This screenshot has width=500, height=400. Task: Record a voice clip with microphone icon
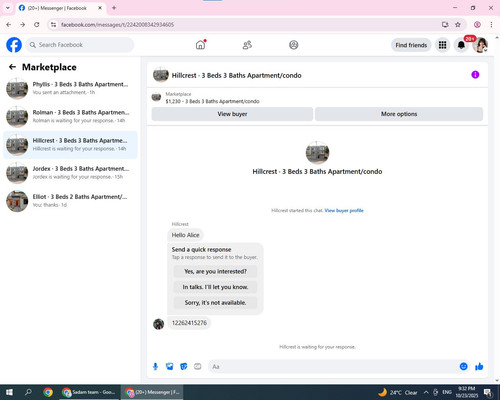point(155,367)
